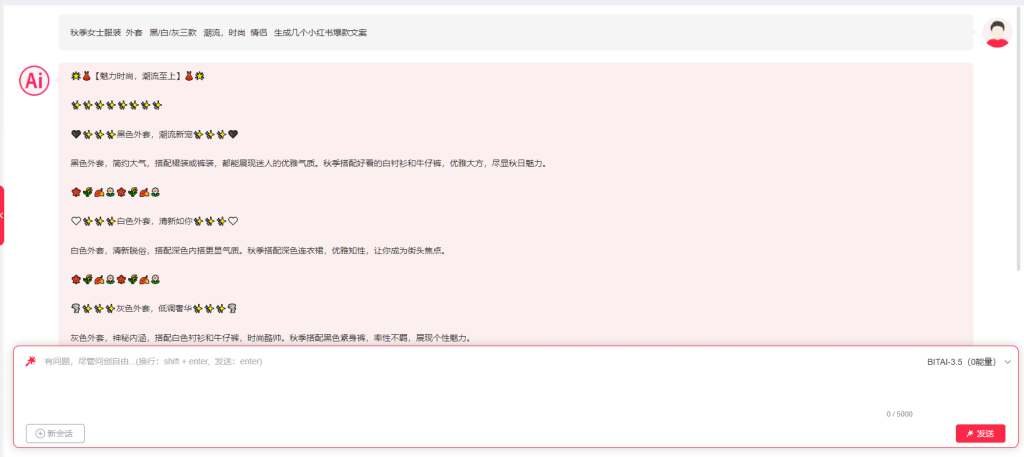Click the magic wand icon in input box
The width and height of the screenshot is (1024, 457).
[31, 361]
